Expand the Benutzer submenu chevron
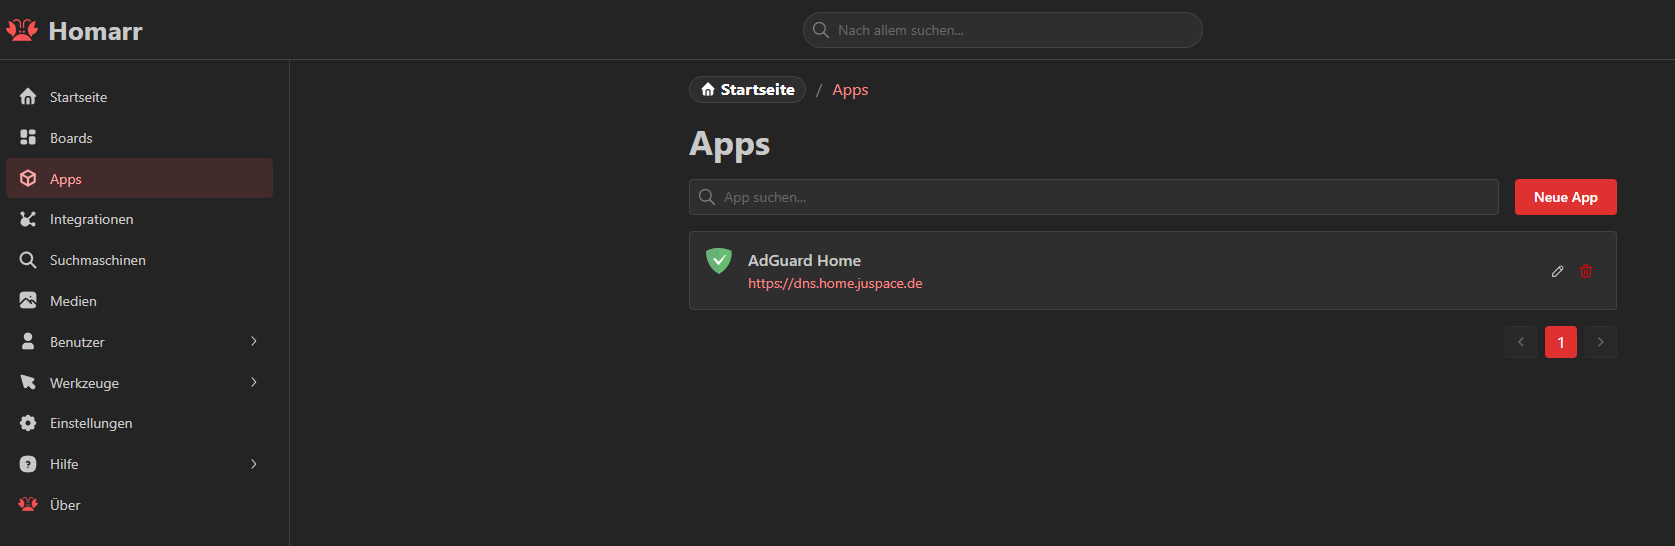 tap(254, 342)
